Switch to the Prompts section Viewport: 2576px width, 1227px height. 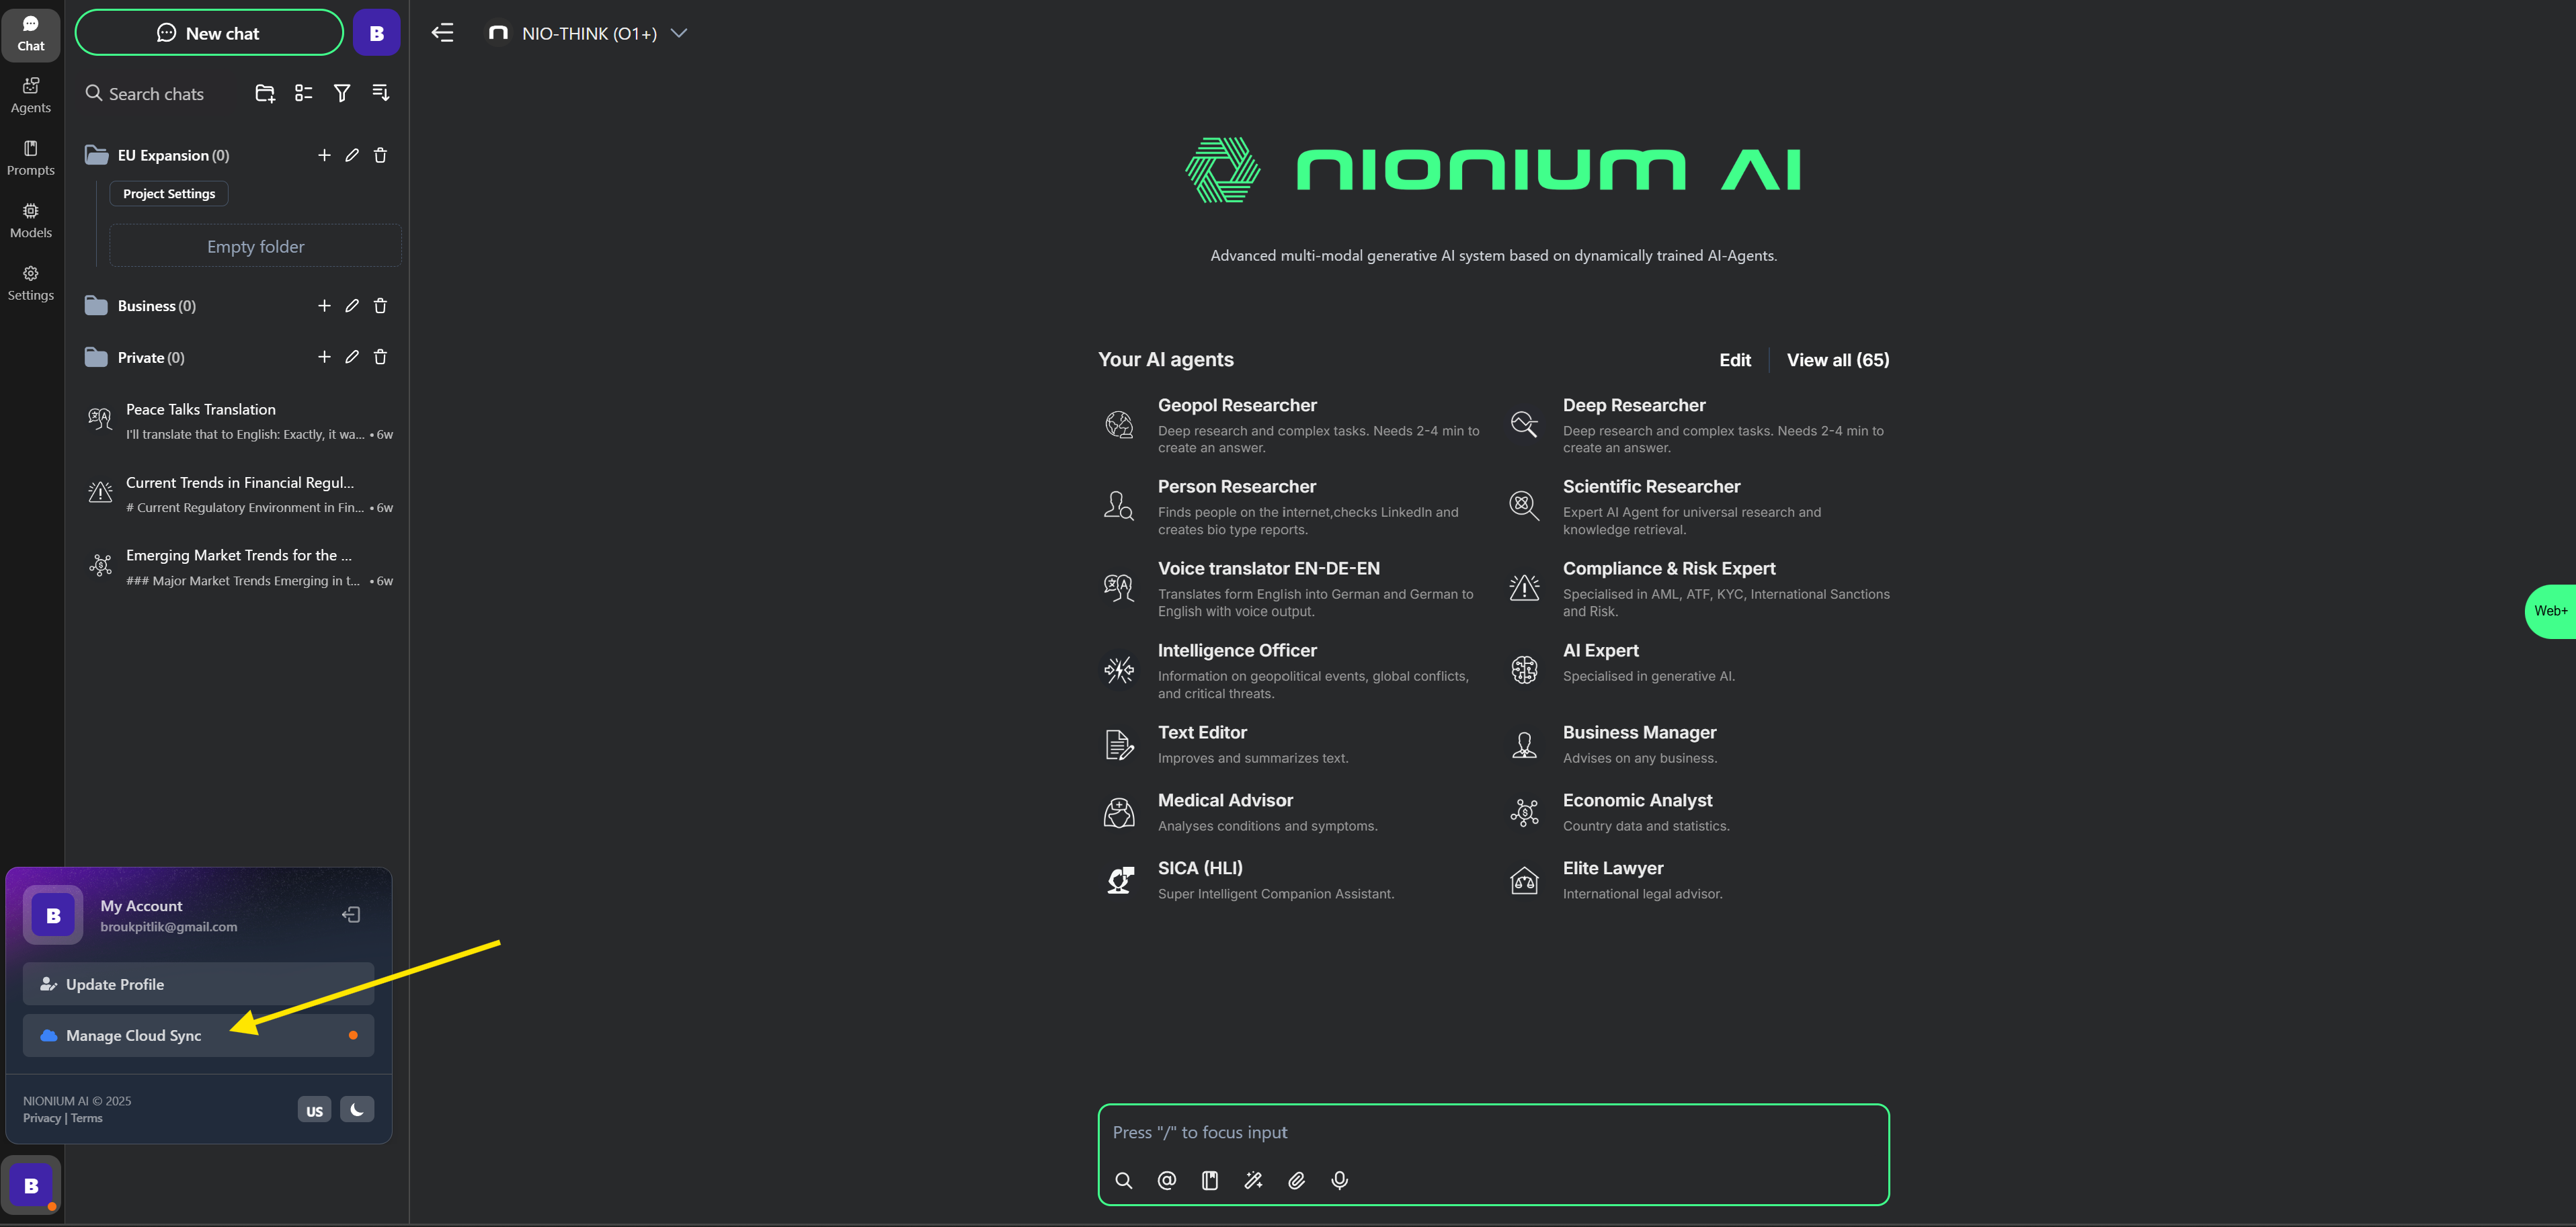tap(30, 157)
